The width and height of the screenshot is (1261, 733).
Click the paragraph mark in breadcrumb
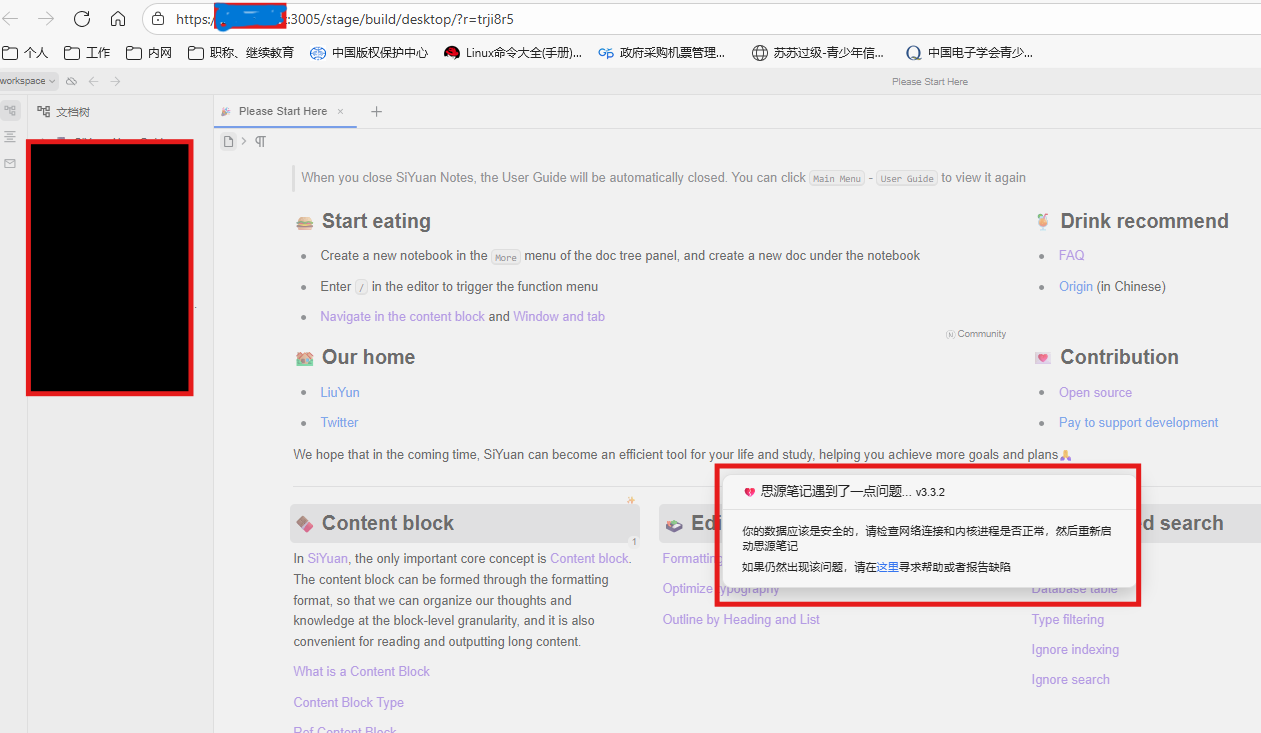260,142
